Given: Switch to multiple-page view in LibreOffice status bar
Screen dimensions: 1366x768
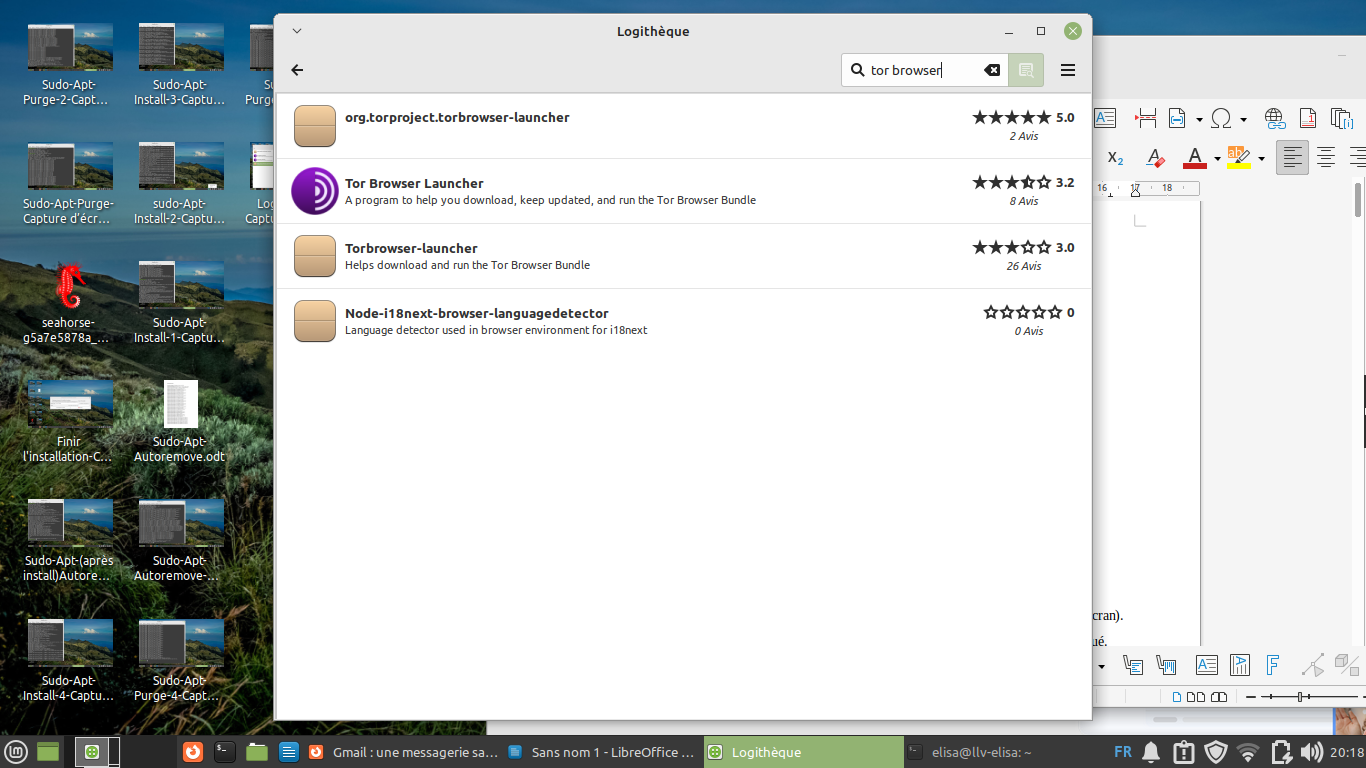Looking at the screenshot, I should click(1196, 696).
